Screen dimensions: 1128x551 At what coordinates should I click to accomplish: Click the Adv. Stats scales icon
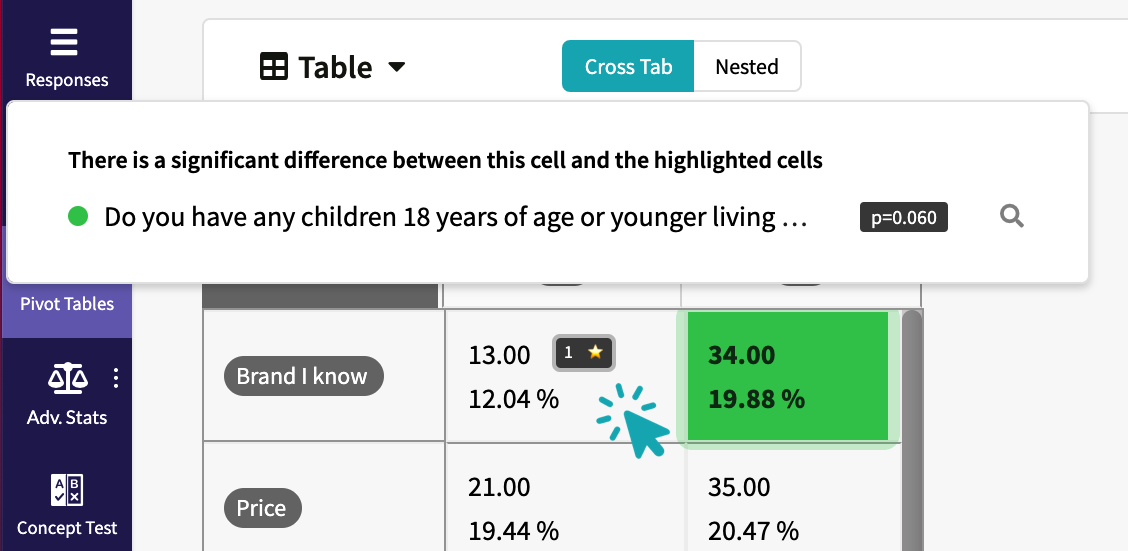68,378
